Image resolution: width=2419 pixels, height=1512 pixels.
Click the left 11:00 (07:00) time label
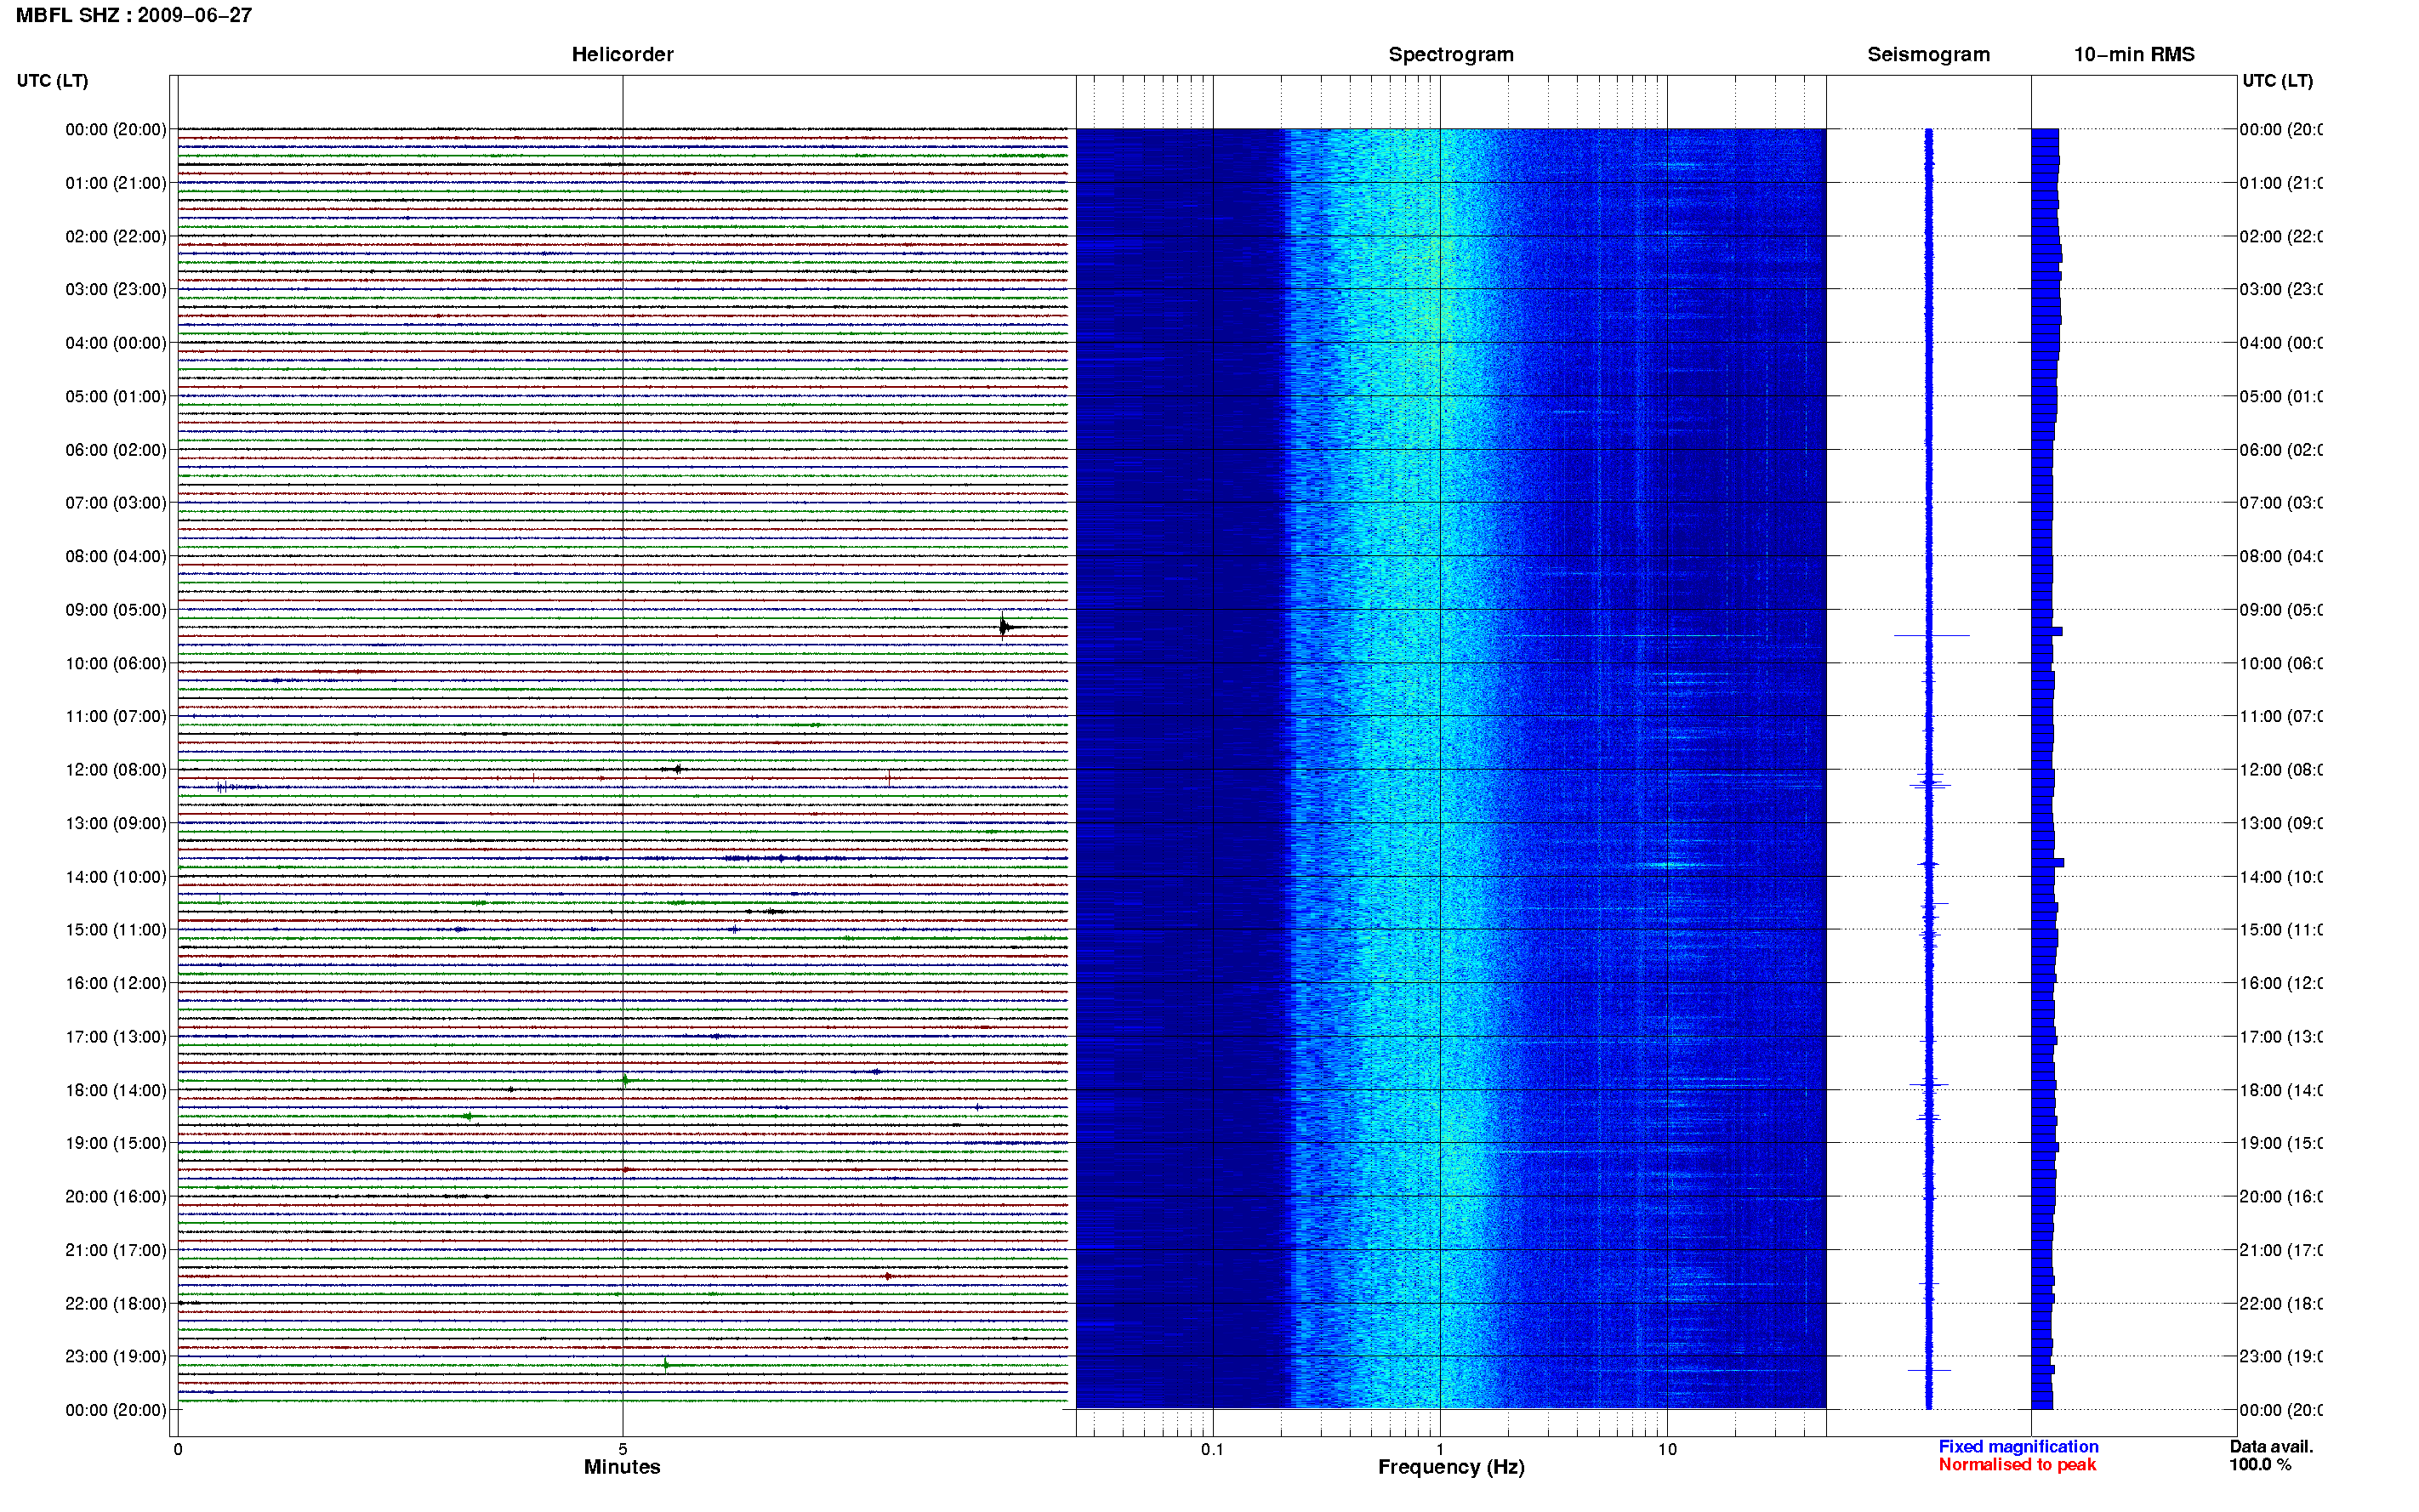[x=116, y=716]
